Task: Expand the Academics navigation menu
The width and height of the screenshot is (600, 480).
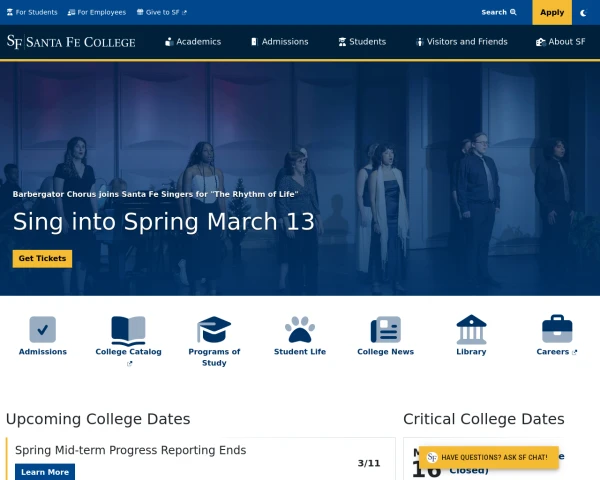Action: pos(192,42)
